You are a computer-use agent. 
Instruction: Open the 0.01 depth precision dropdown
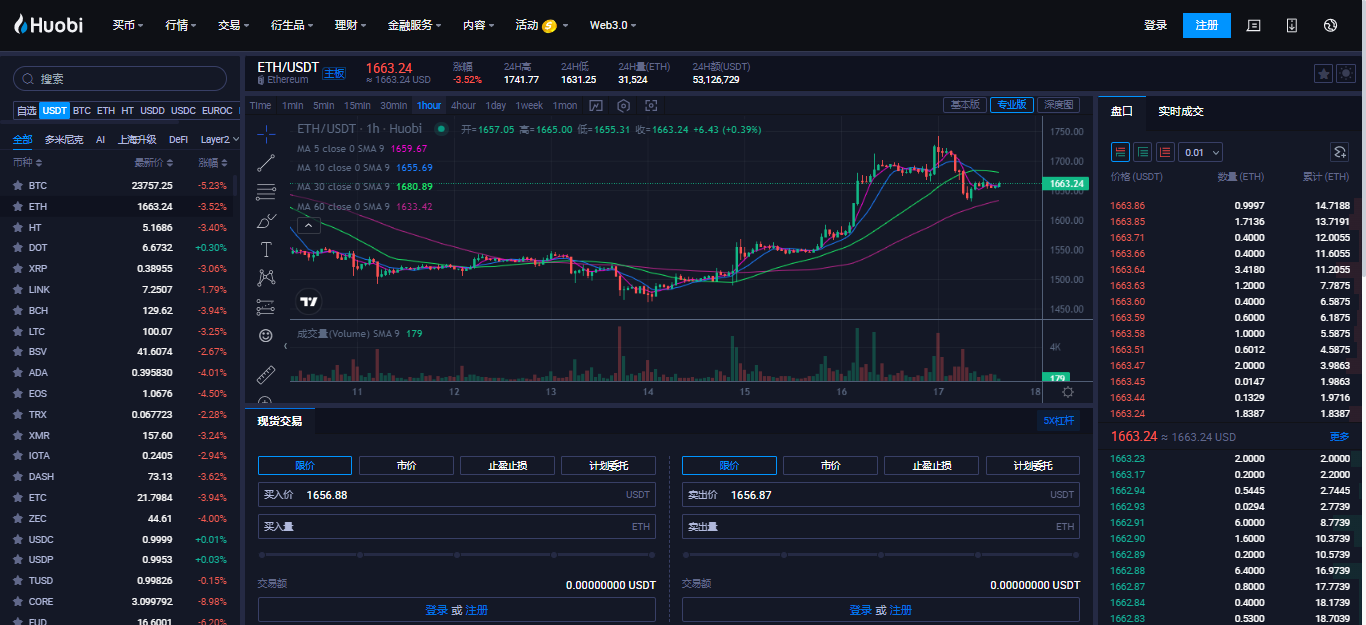point(1201,152)
